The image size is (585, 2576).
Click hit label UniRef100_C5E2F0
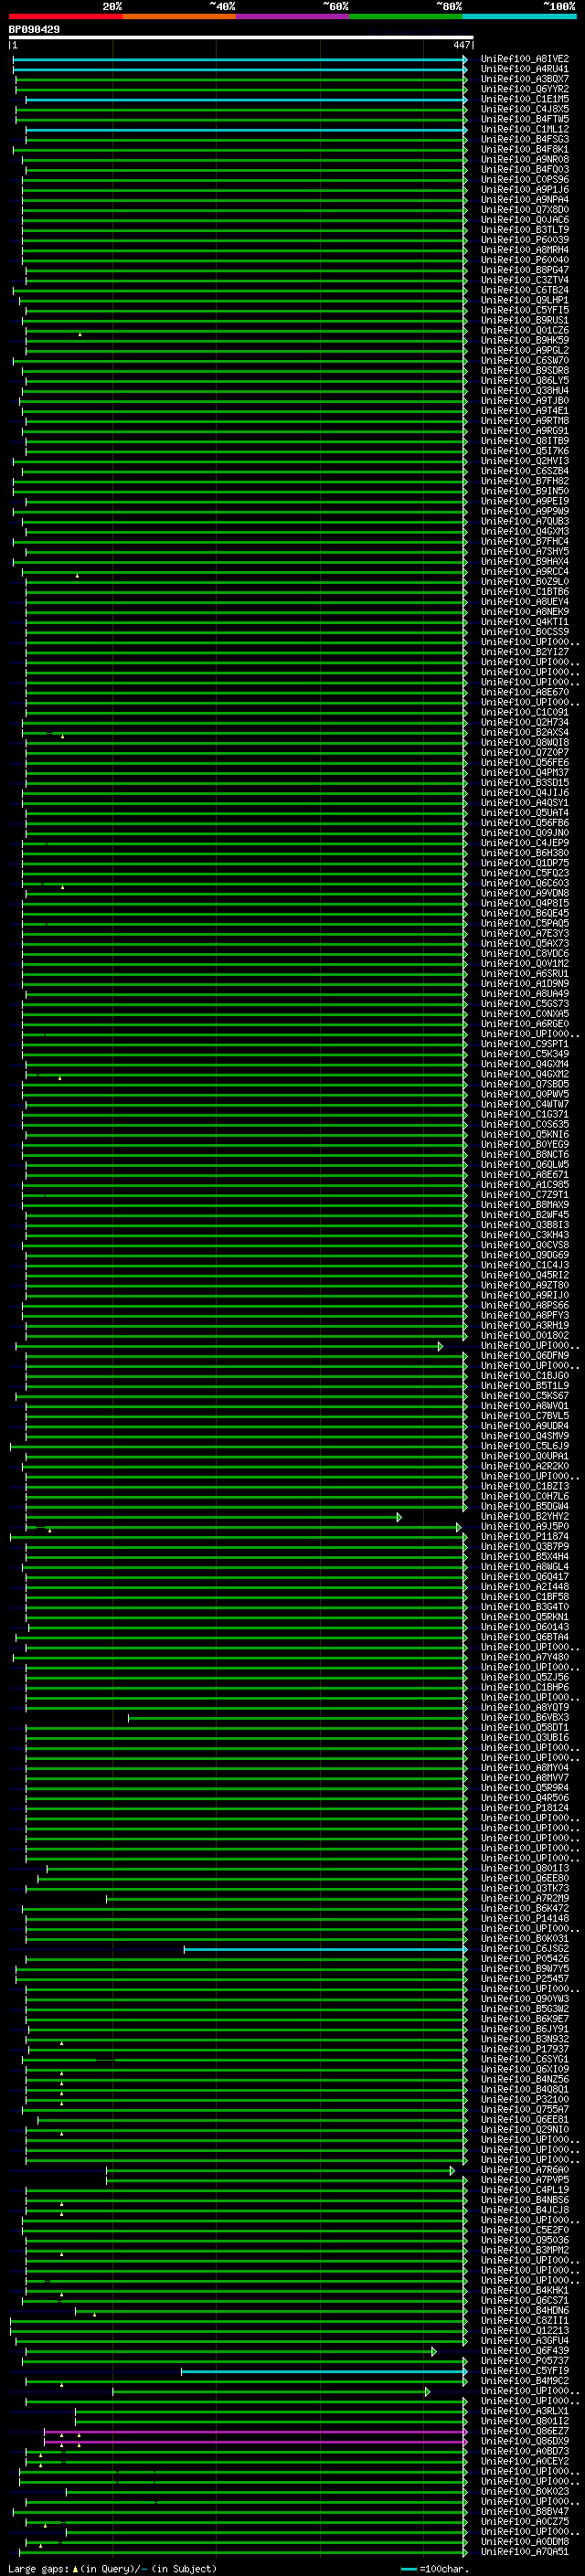(x=525, y=2229)
